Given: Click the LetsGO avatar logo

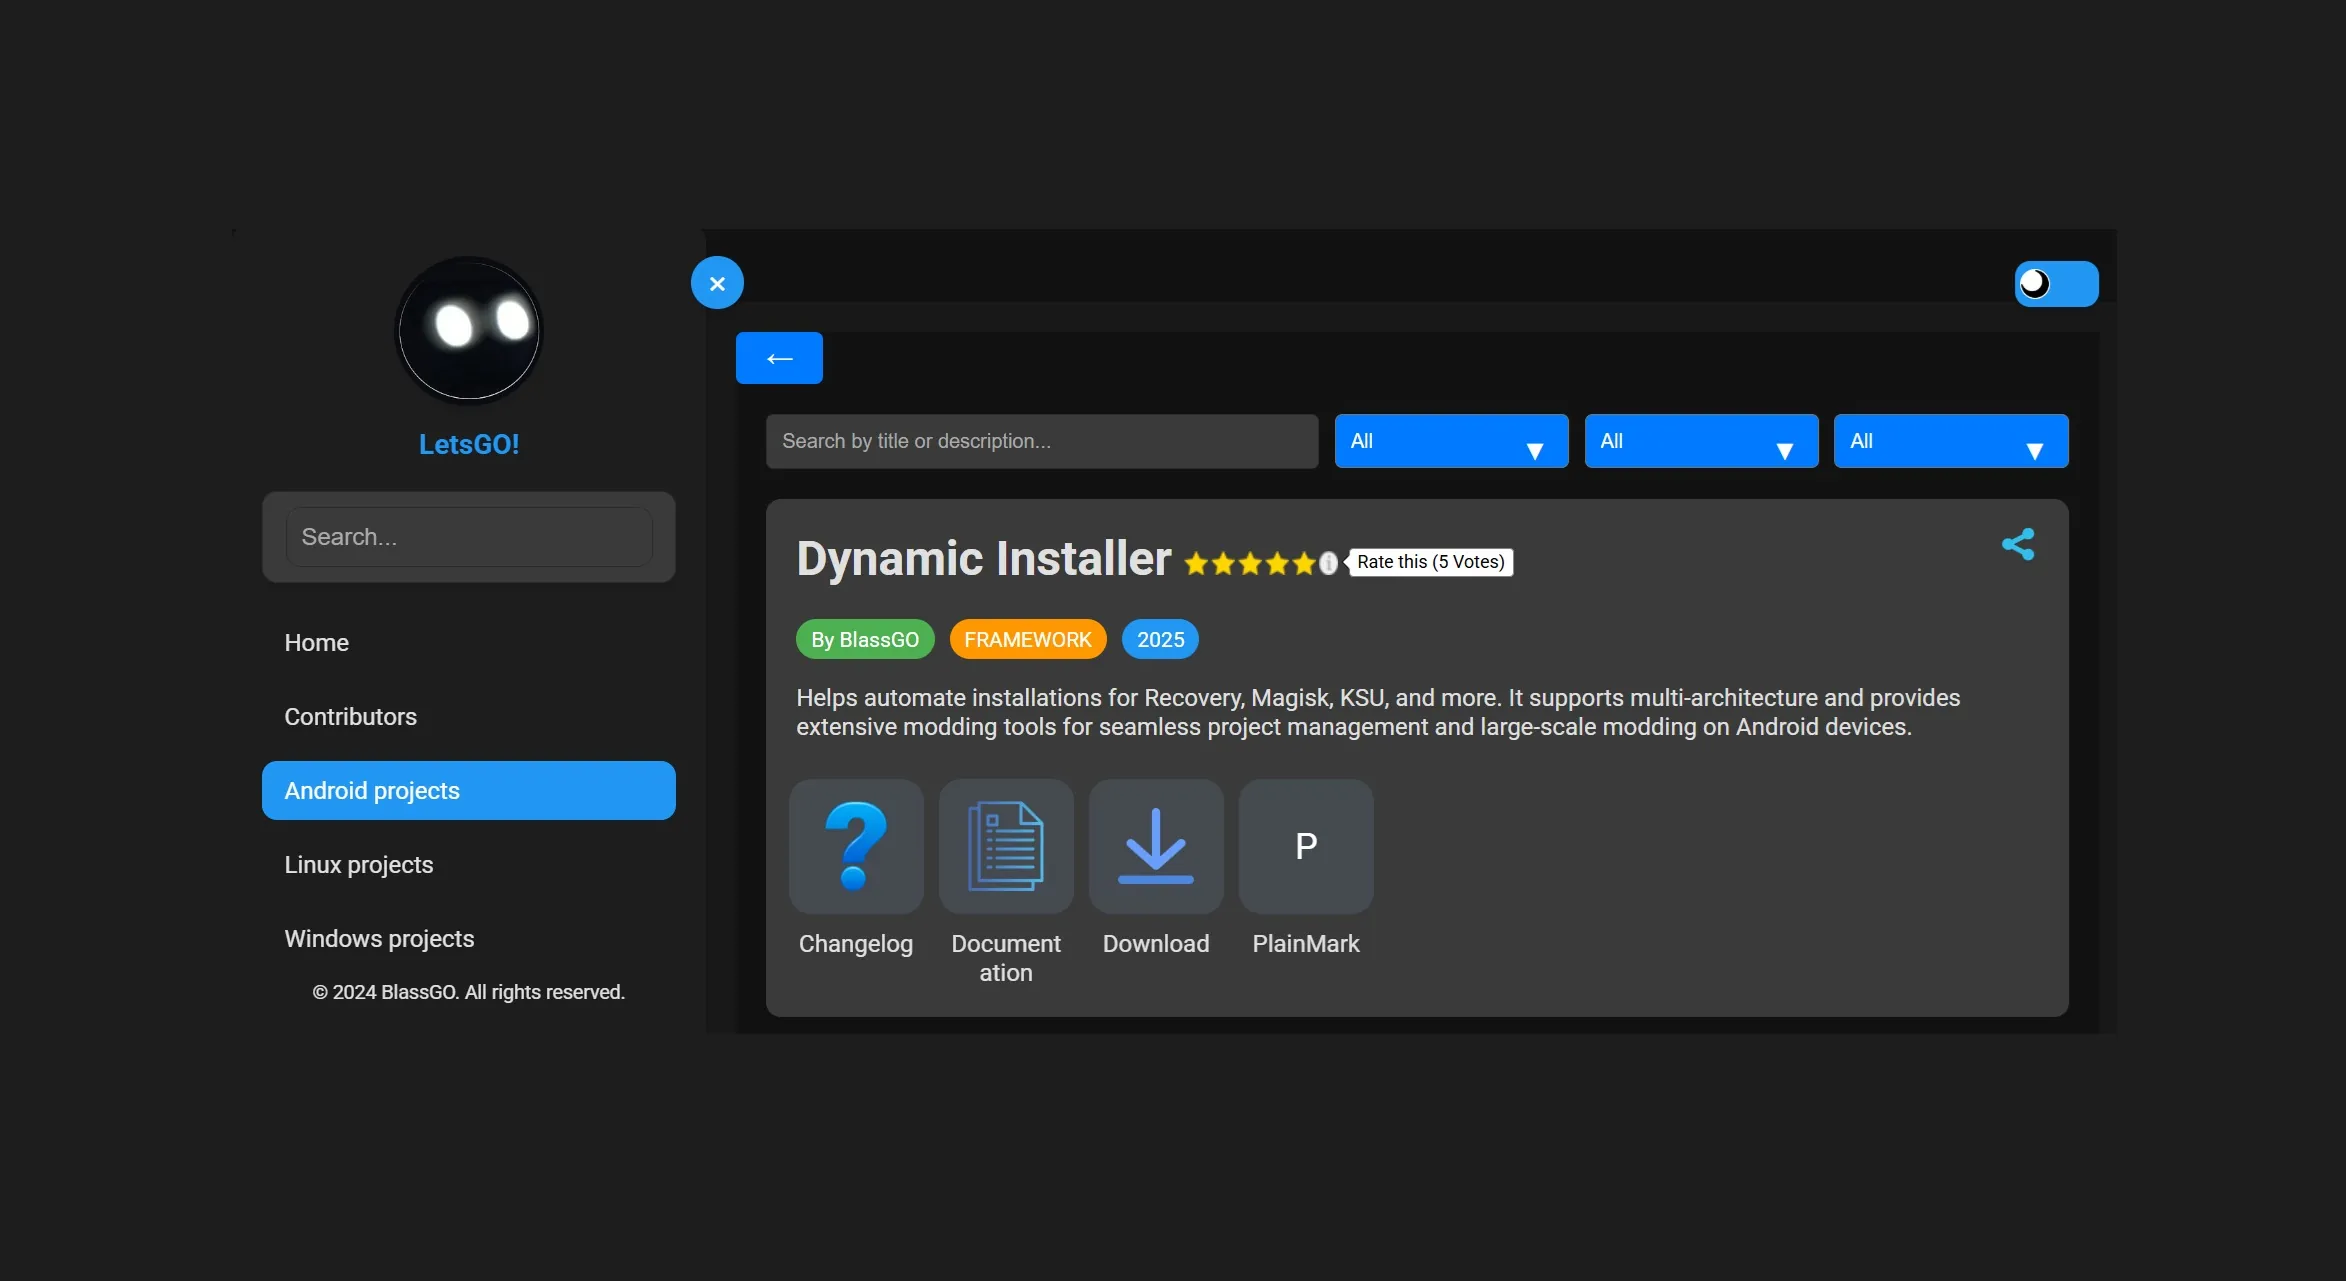Looking at the screenshot, I should (x=469, y=329).
